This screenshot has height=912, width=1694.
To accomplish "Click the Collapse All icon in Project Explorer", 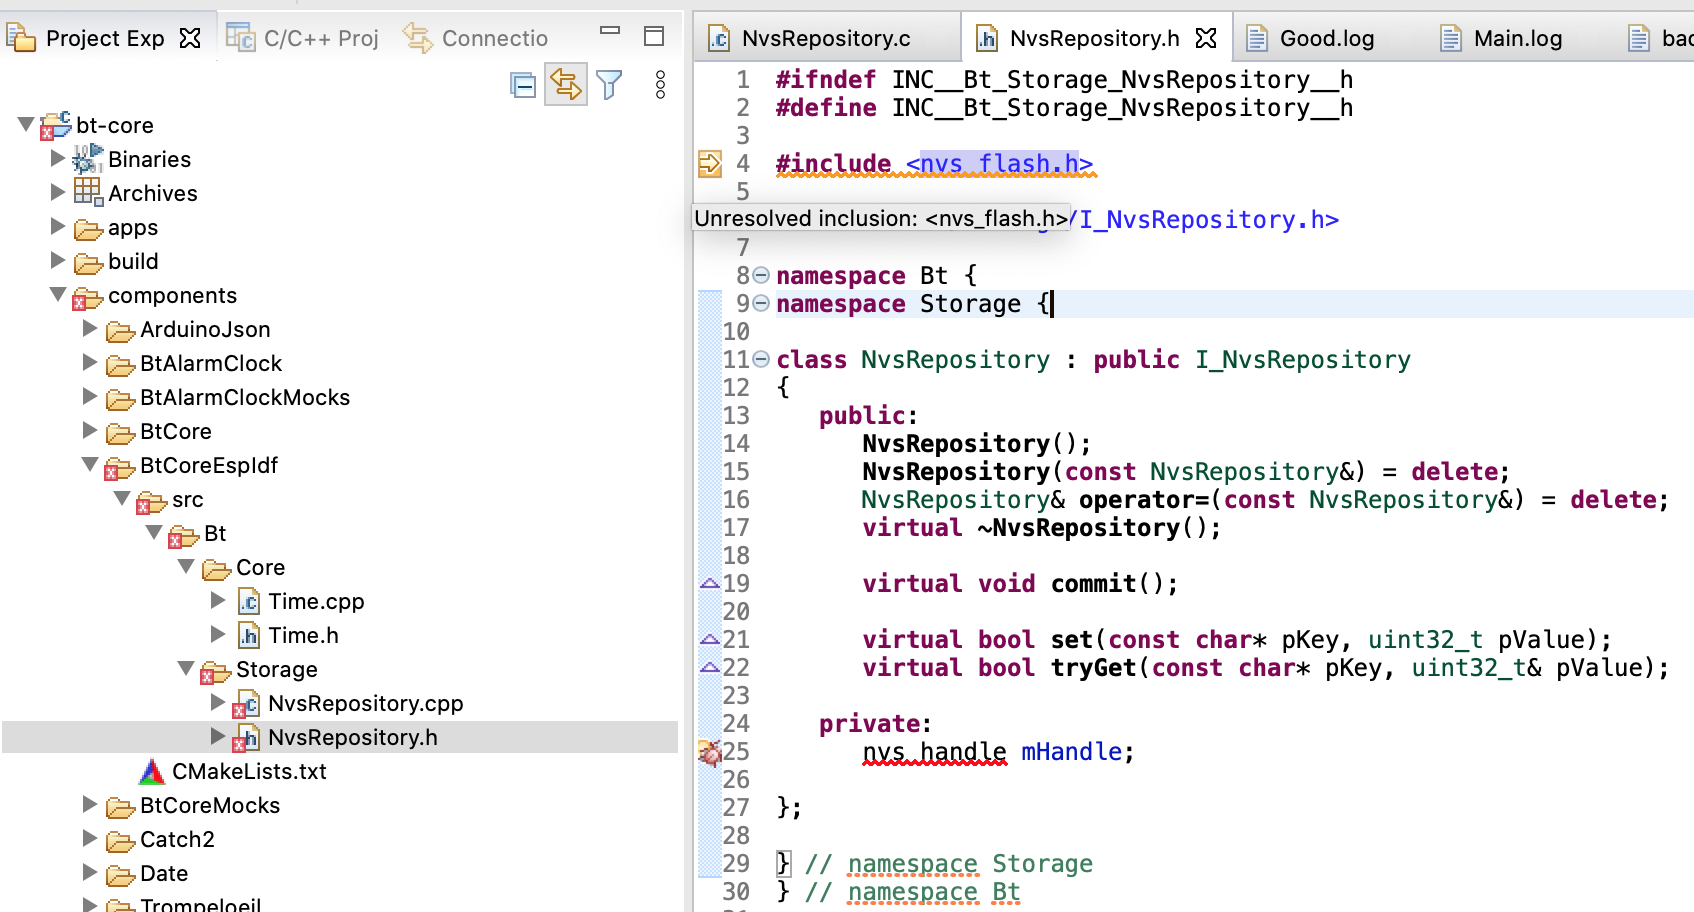I will click(x=523, y=86).
